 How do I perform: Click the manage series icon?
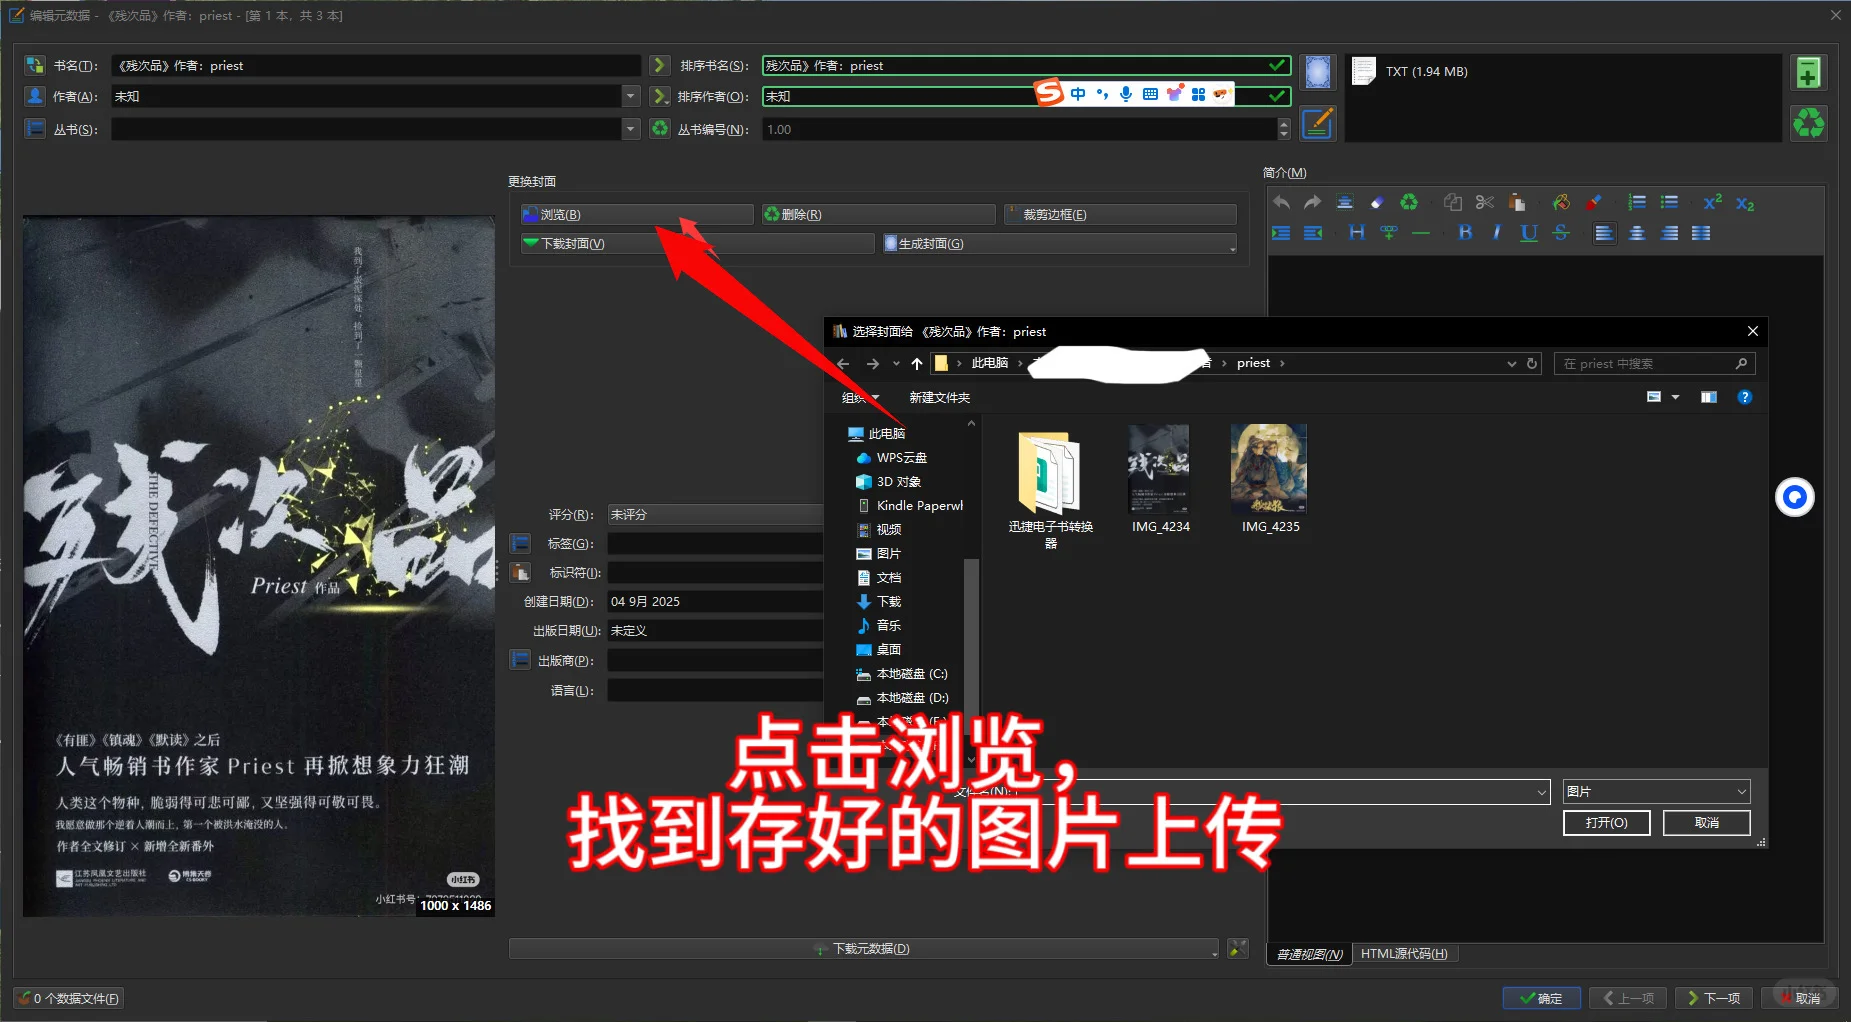pos(35,129)
